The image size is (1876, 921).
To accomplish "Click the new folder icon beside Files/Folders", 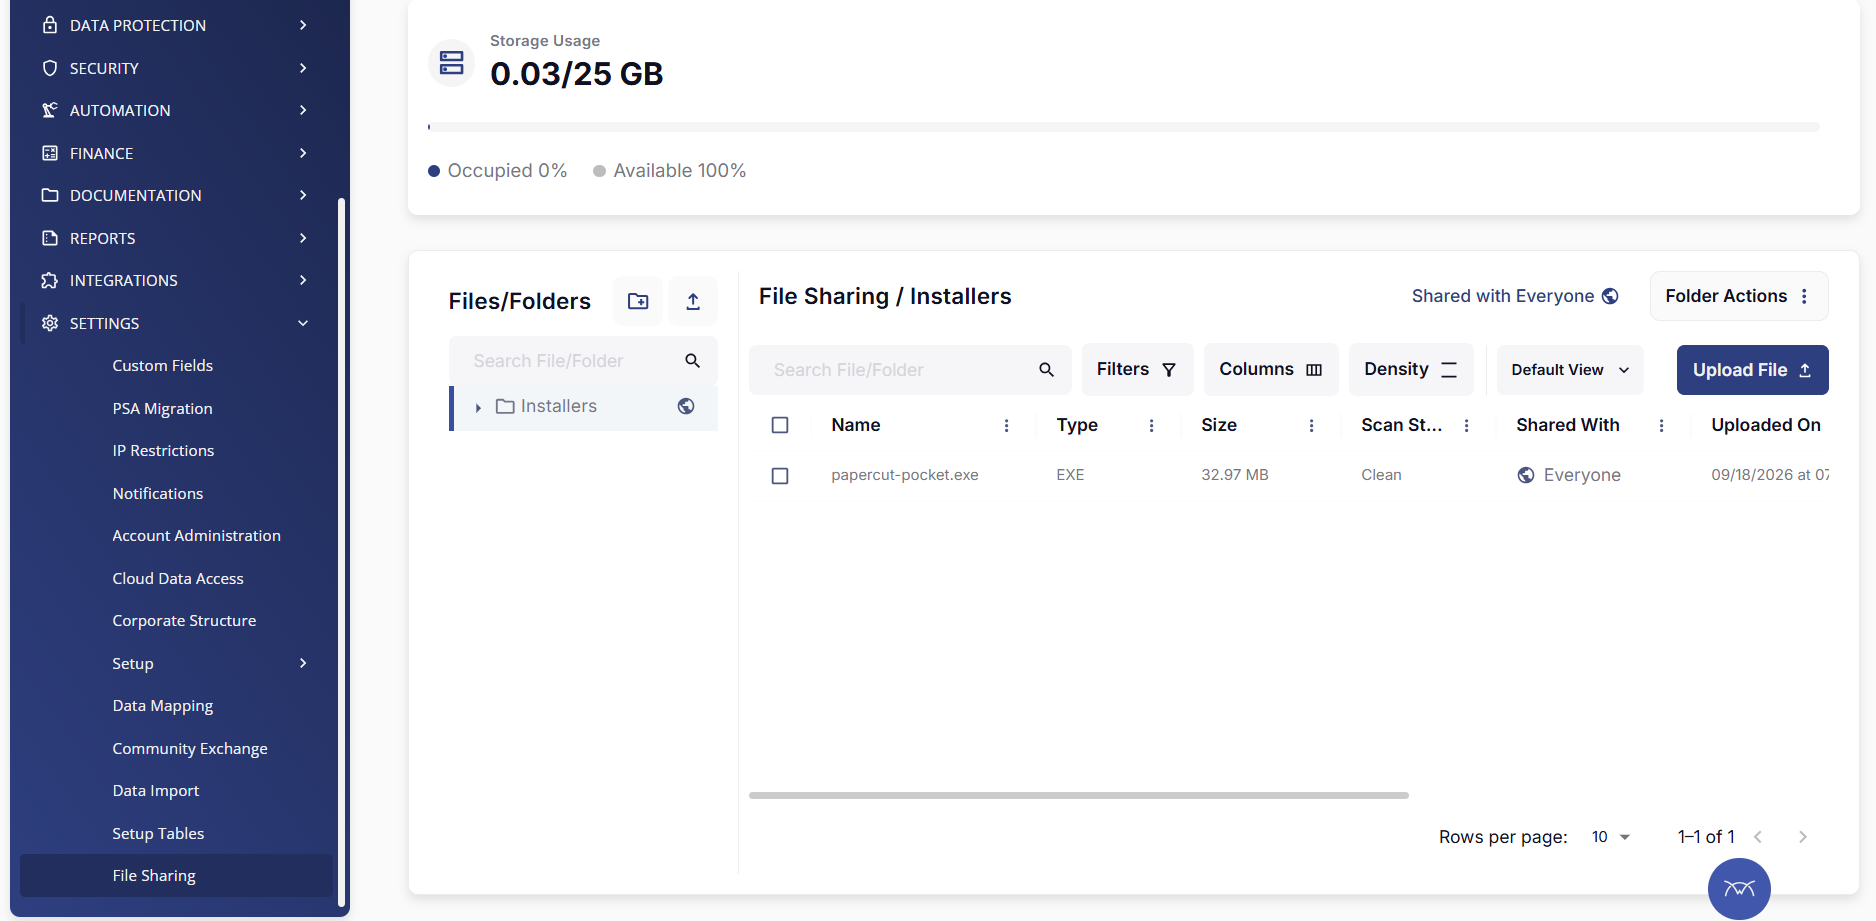I will 638,301.
